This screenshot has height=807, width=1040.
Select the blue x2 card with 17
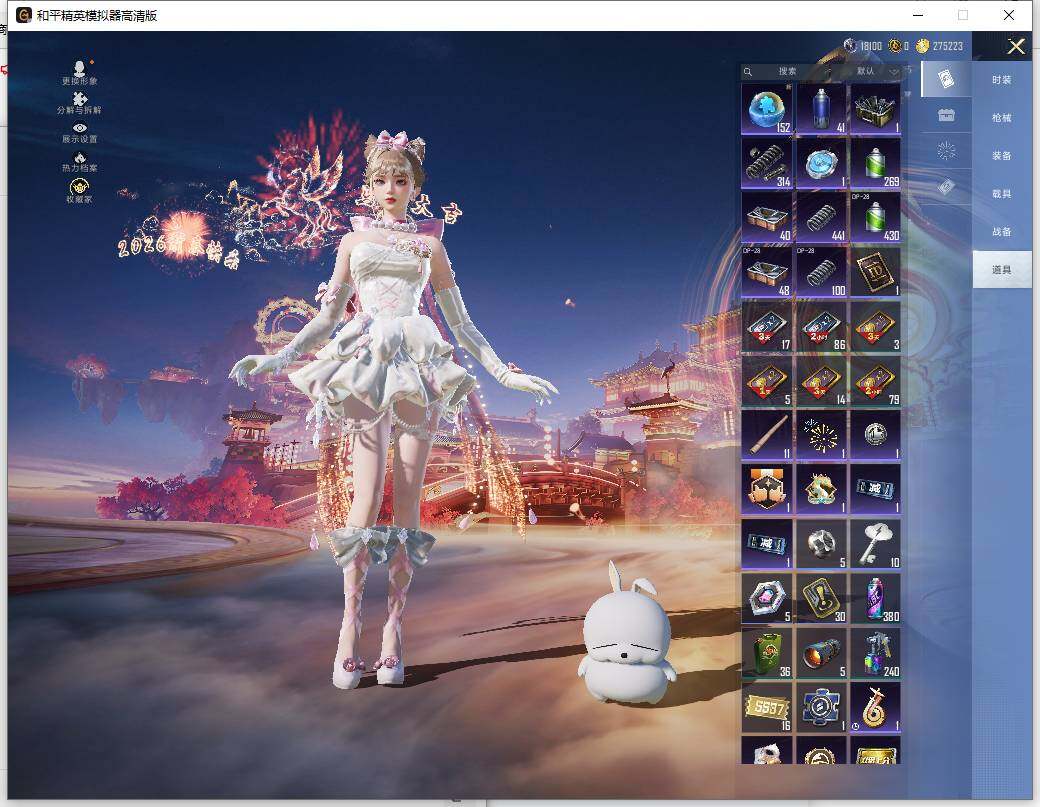pyautogui.click(x=767, y=326)
